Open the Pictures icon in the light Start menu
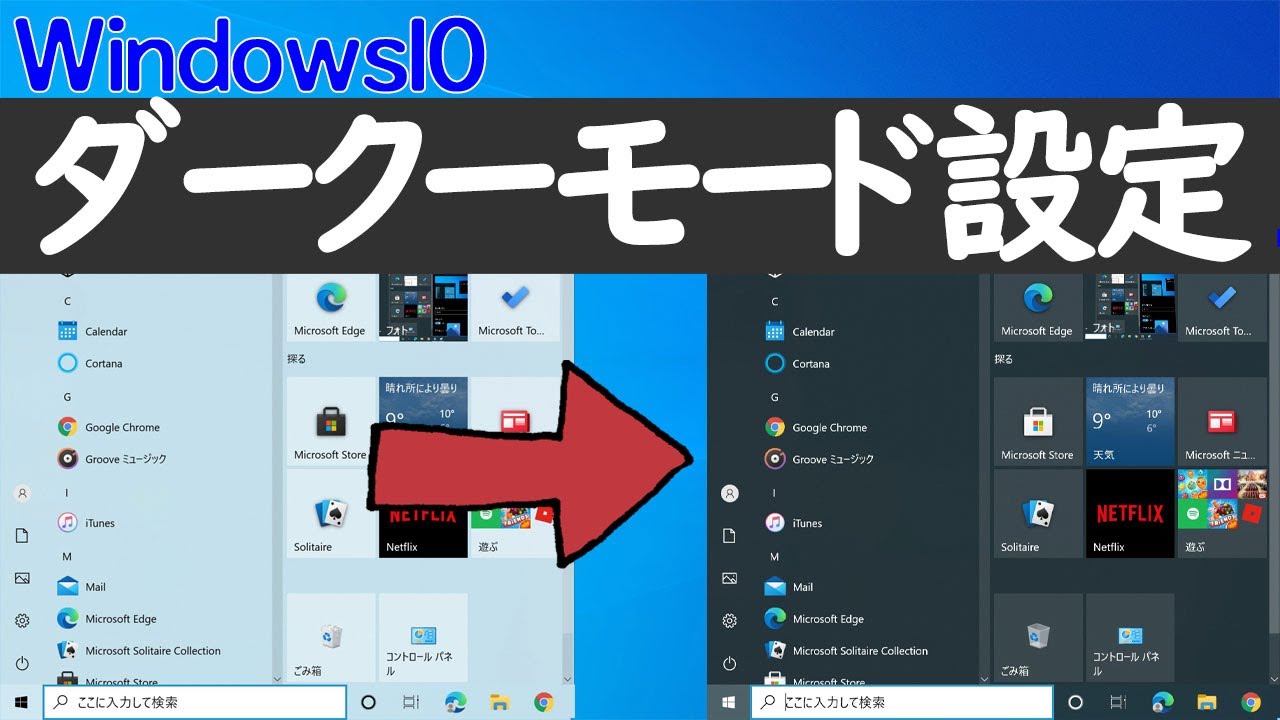 22,578
